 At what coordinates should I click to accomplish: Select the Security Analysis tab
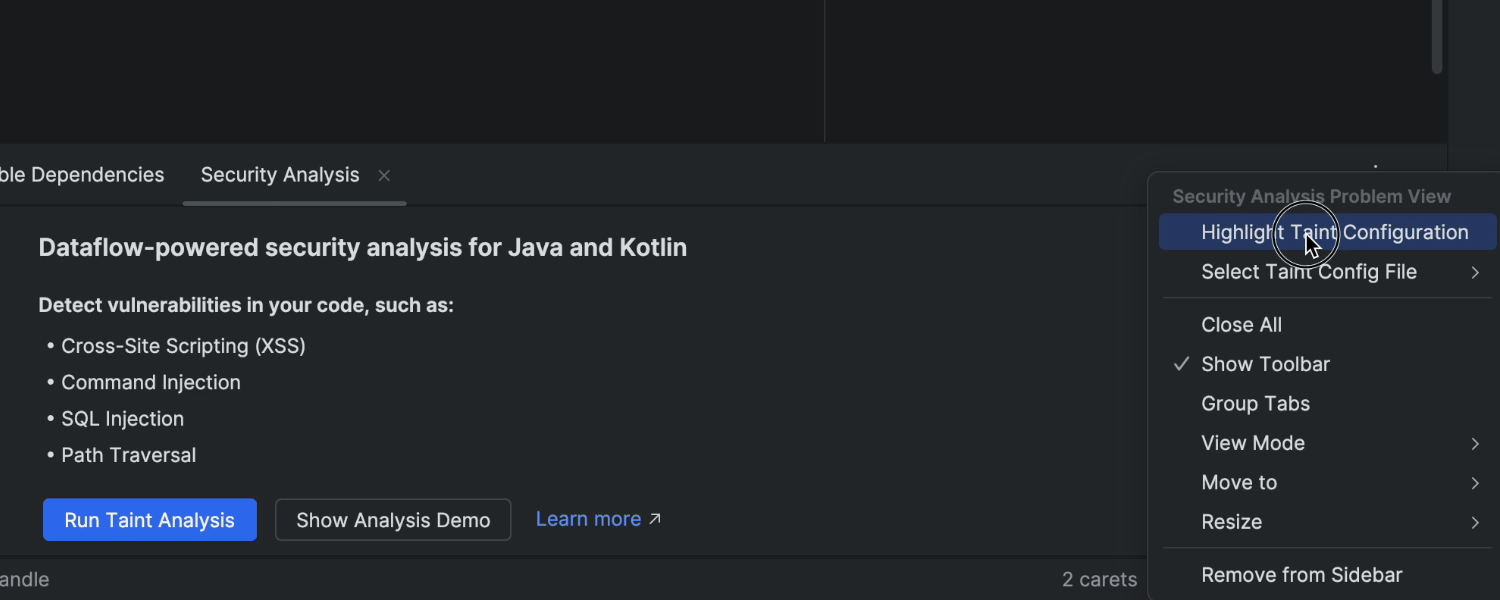[x=279, y=175]
